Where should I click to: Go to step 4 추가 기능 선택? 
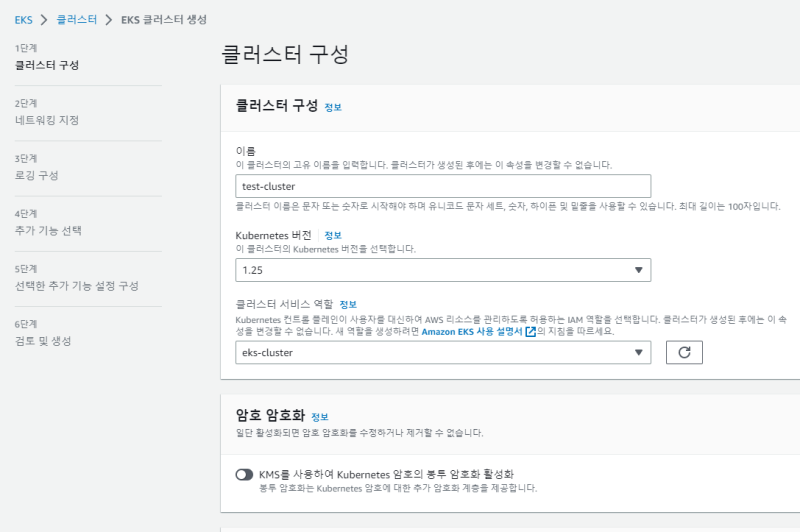(47, 230)
